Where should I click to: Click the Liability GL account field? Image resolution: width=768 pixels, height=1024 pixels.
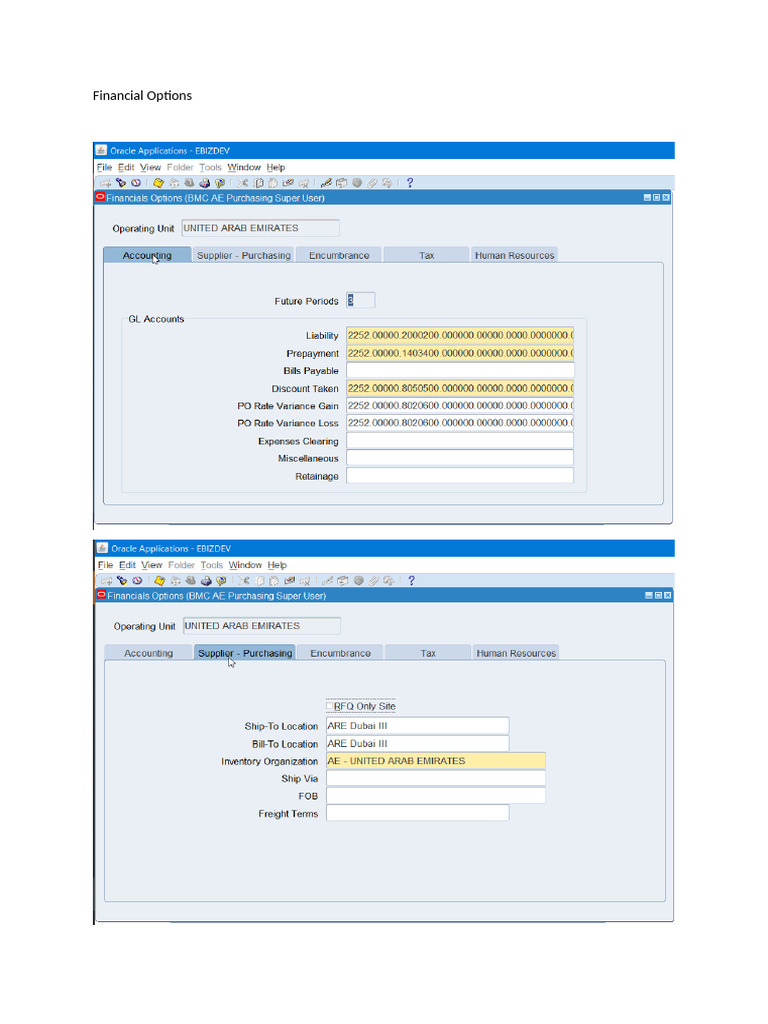pos(460,335)
